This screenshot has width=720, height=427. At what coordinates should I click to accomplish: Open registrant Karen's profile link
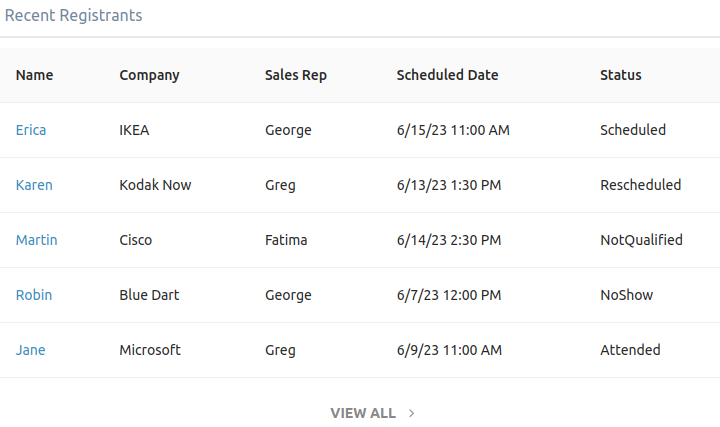(x=34, y=185)
